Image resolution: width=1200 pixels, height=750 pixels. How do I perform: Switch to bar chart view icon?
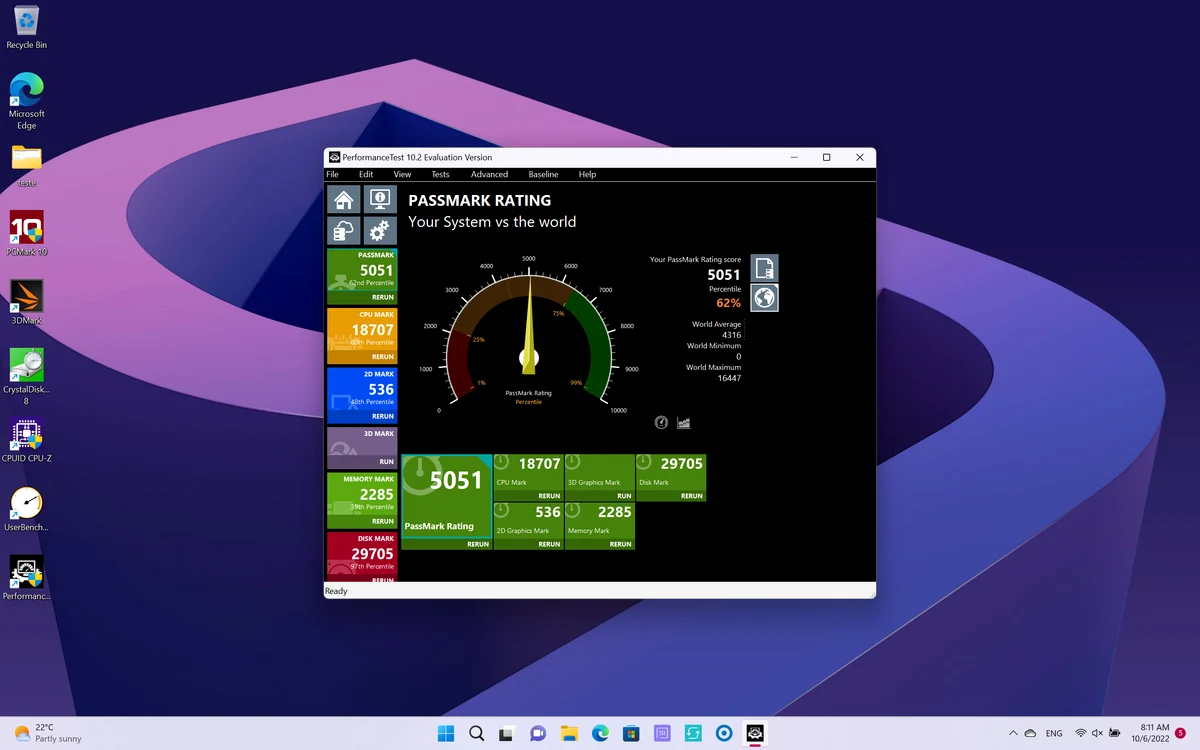[x=684, y=423]
